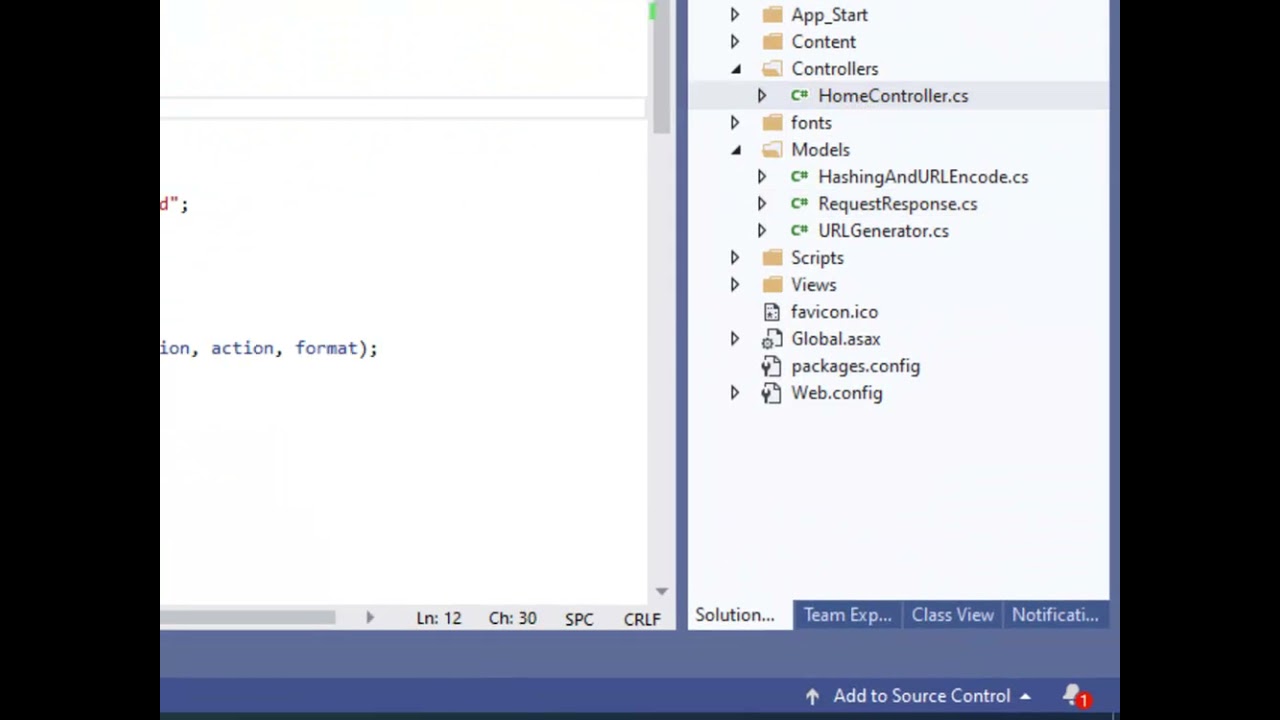1280x720 pixels.
Task: Expand Global.asax node arrow
Action: coord(735,339)
